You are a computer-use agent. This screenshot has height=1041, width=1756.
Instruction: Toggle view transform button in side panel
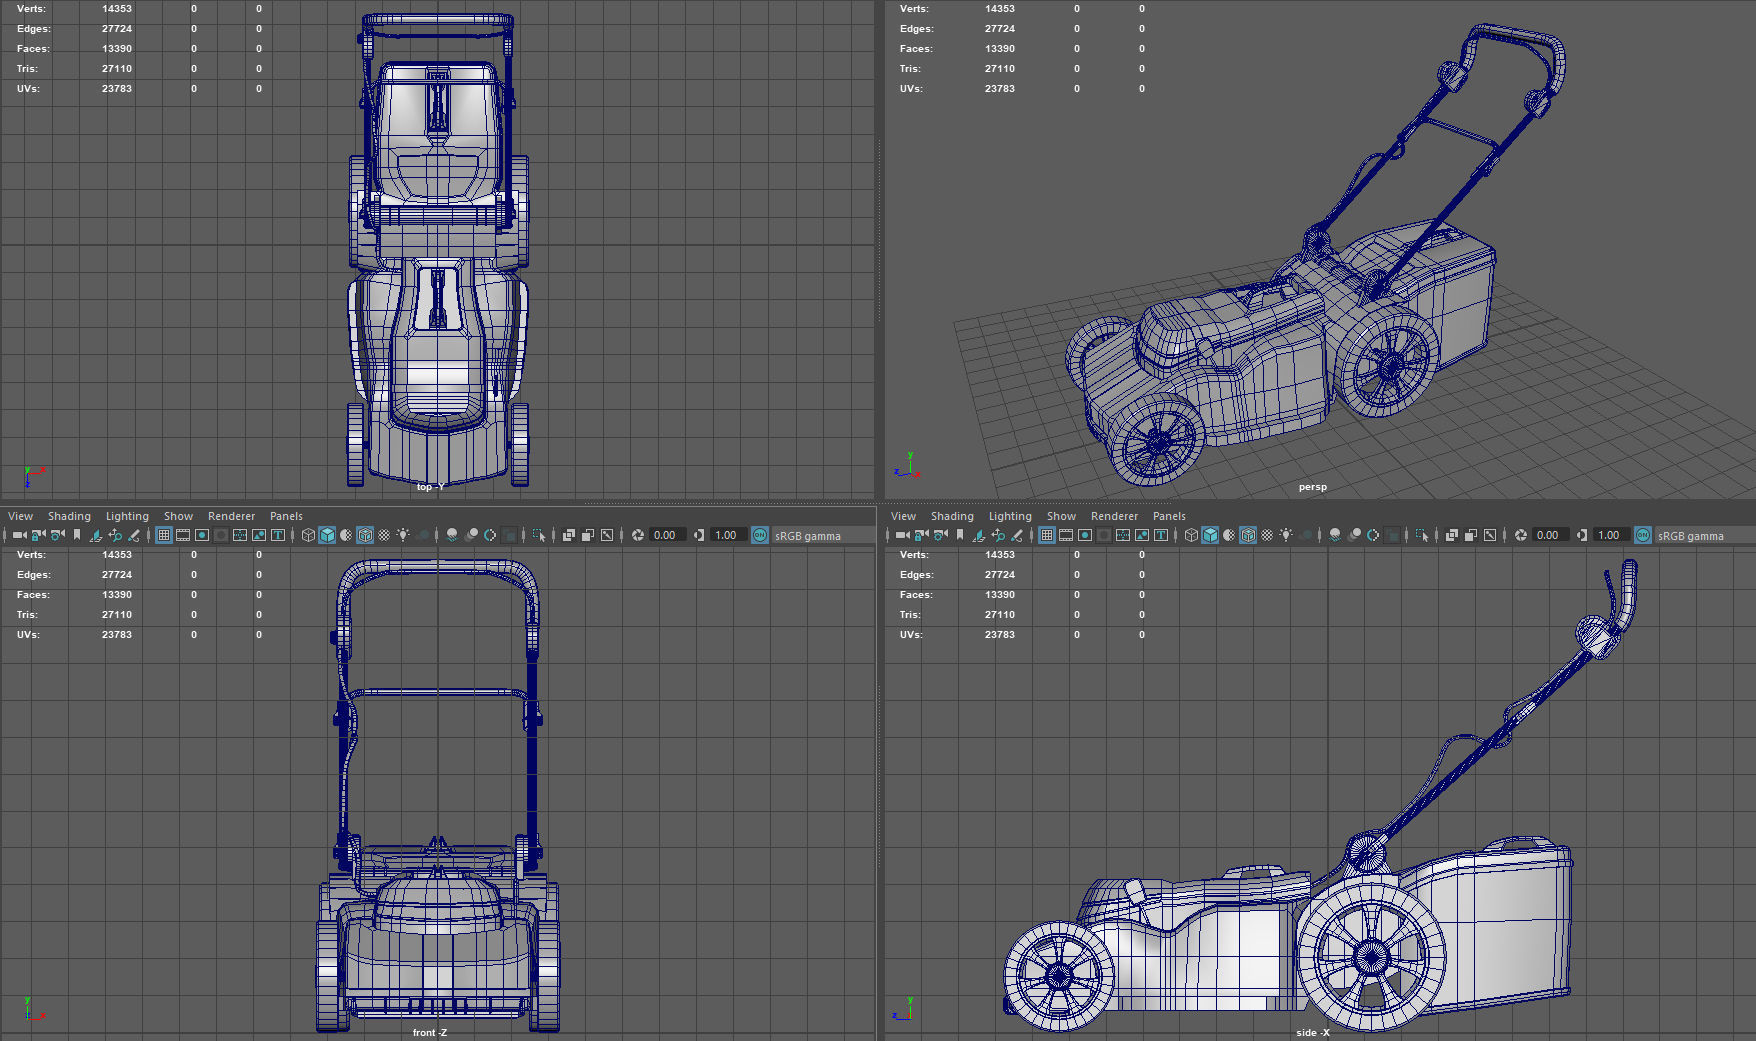pos(1643,535)
